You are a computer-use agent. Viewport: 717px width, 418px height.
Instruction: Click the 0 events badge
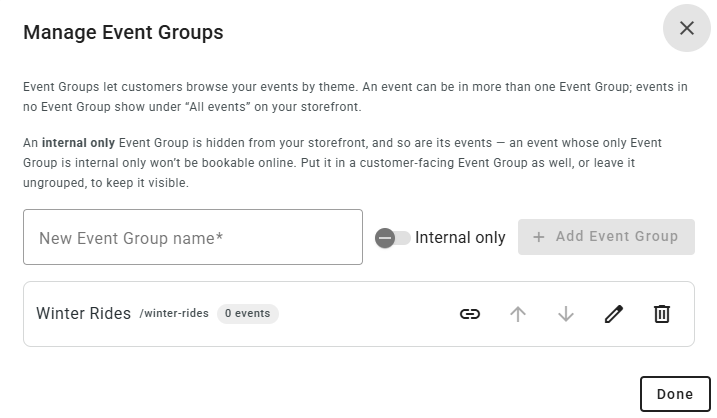tap(247, 314)
